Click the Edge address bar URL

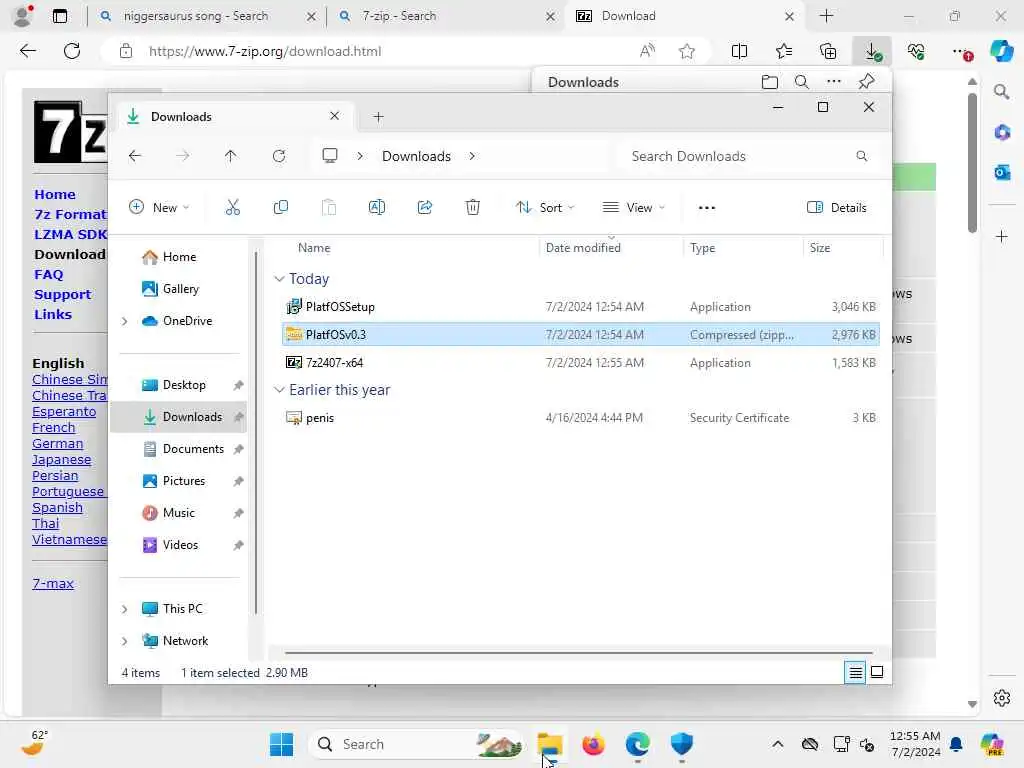click(x=264, y=51)
